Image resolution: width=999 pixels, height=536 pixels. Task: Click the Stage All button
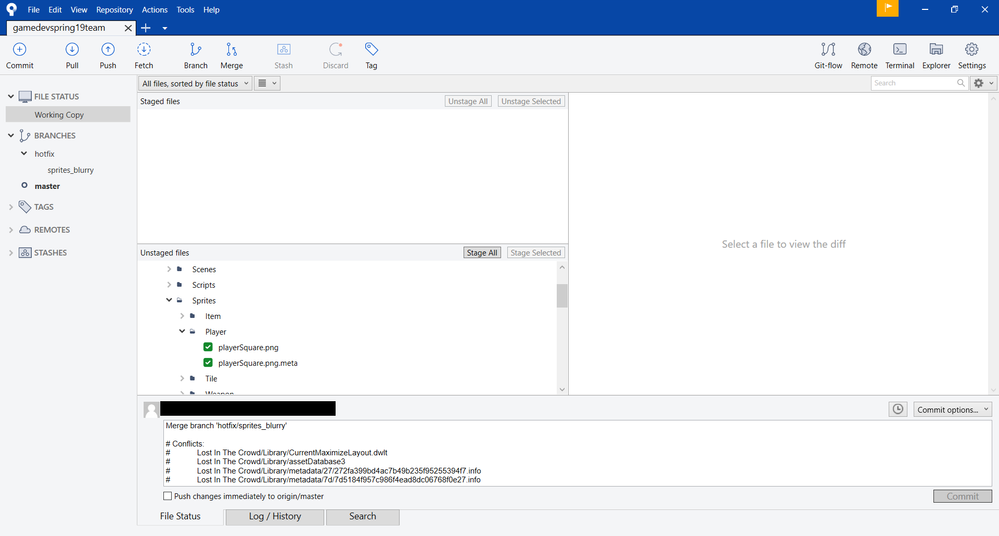coord(482,253)
